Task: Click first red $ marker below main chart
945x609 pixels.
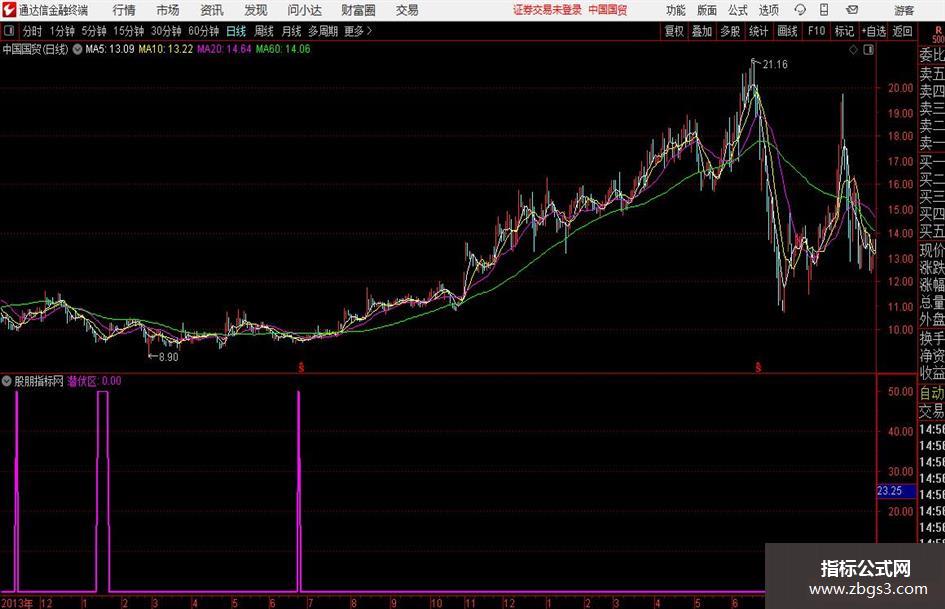Action: pos(301,367)
